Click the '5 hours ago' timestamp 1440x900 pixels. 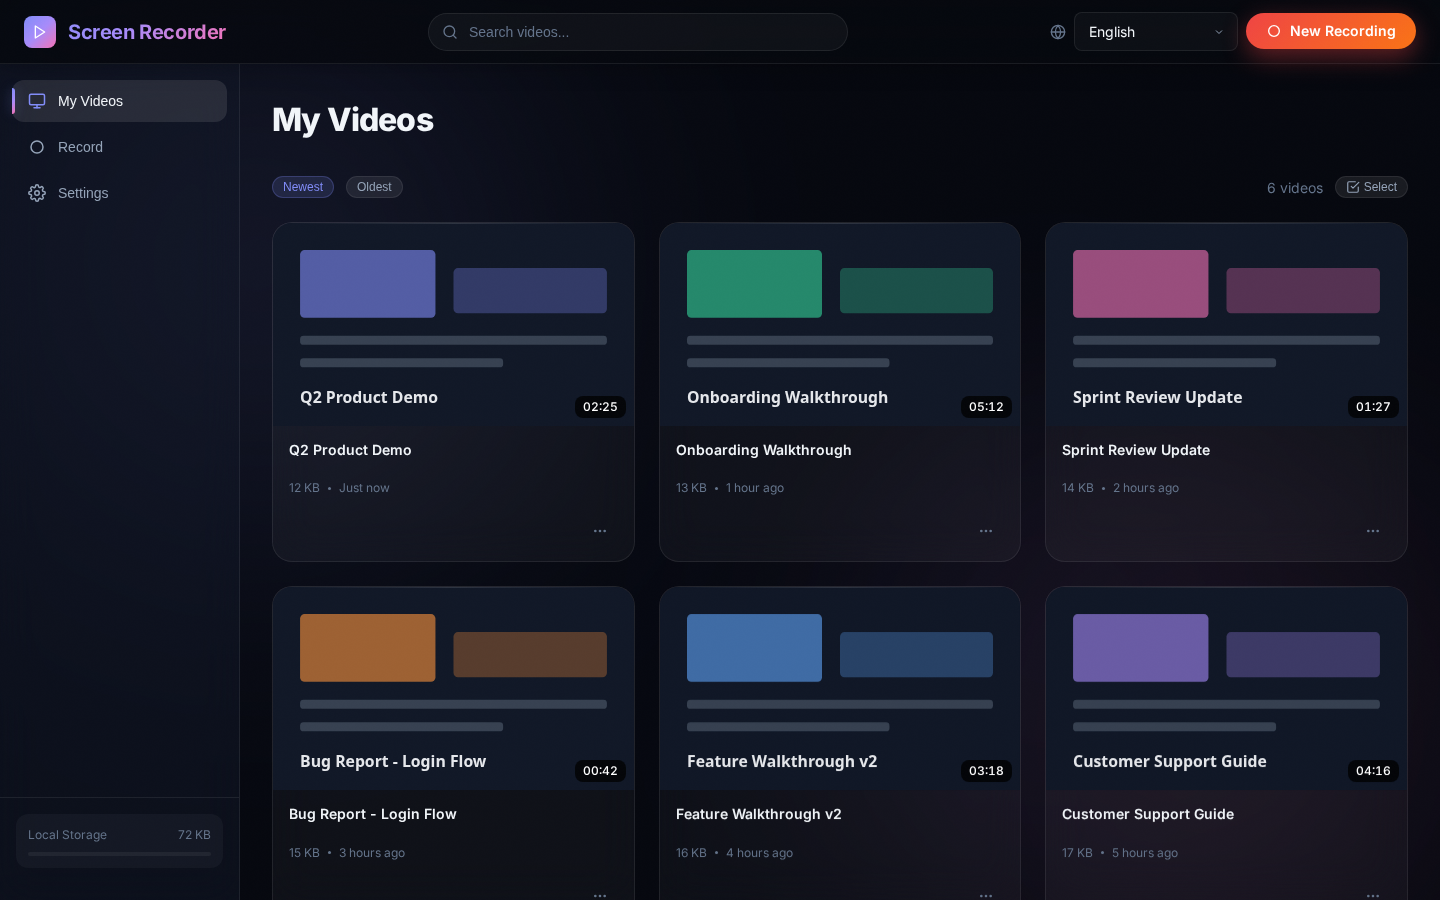click(1145, 853)
